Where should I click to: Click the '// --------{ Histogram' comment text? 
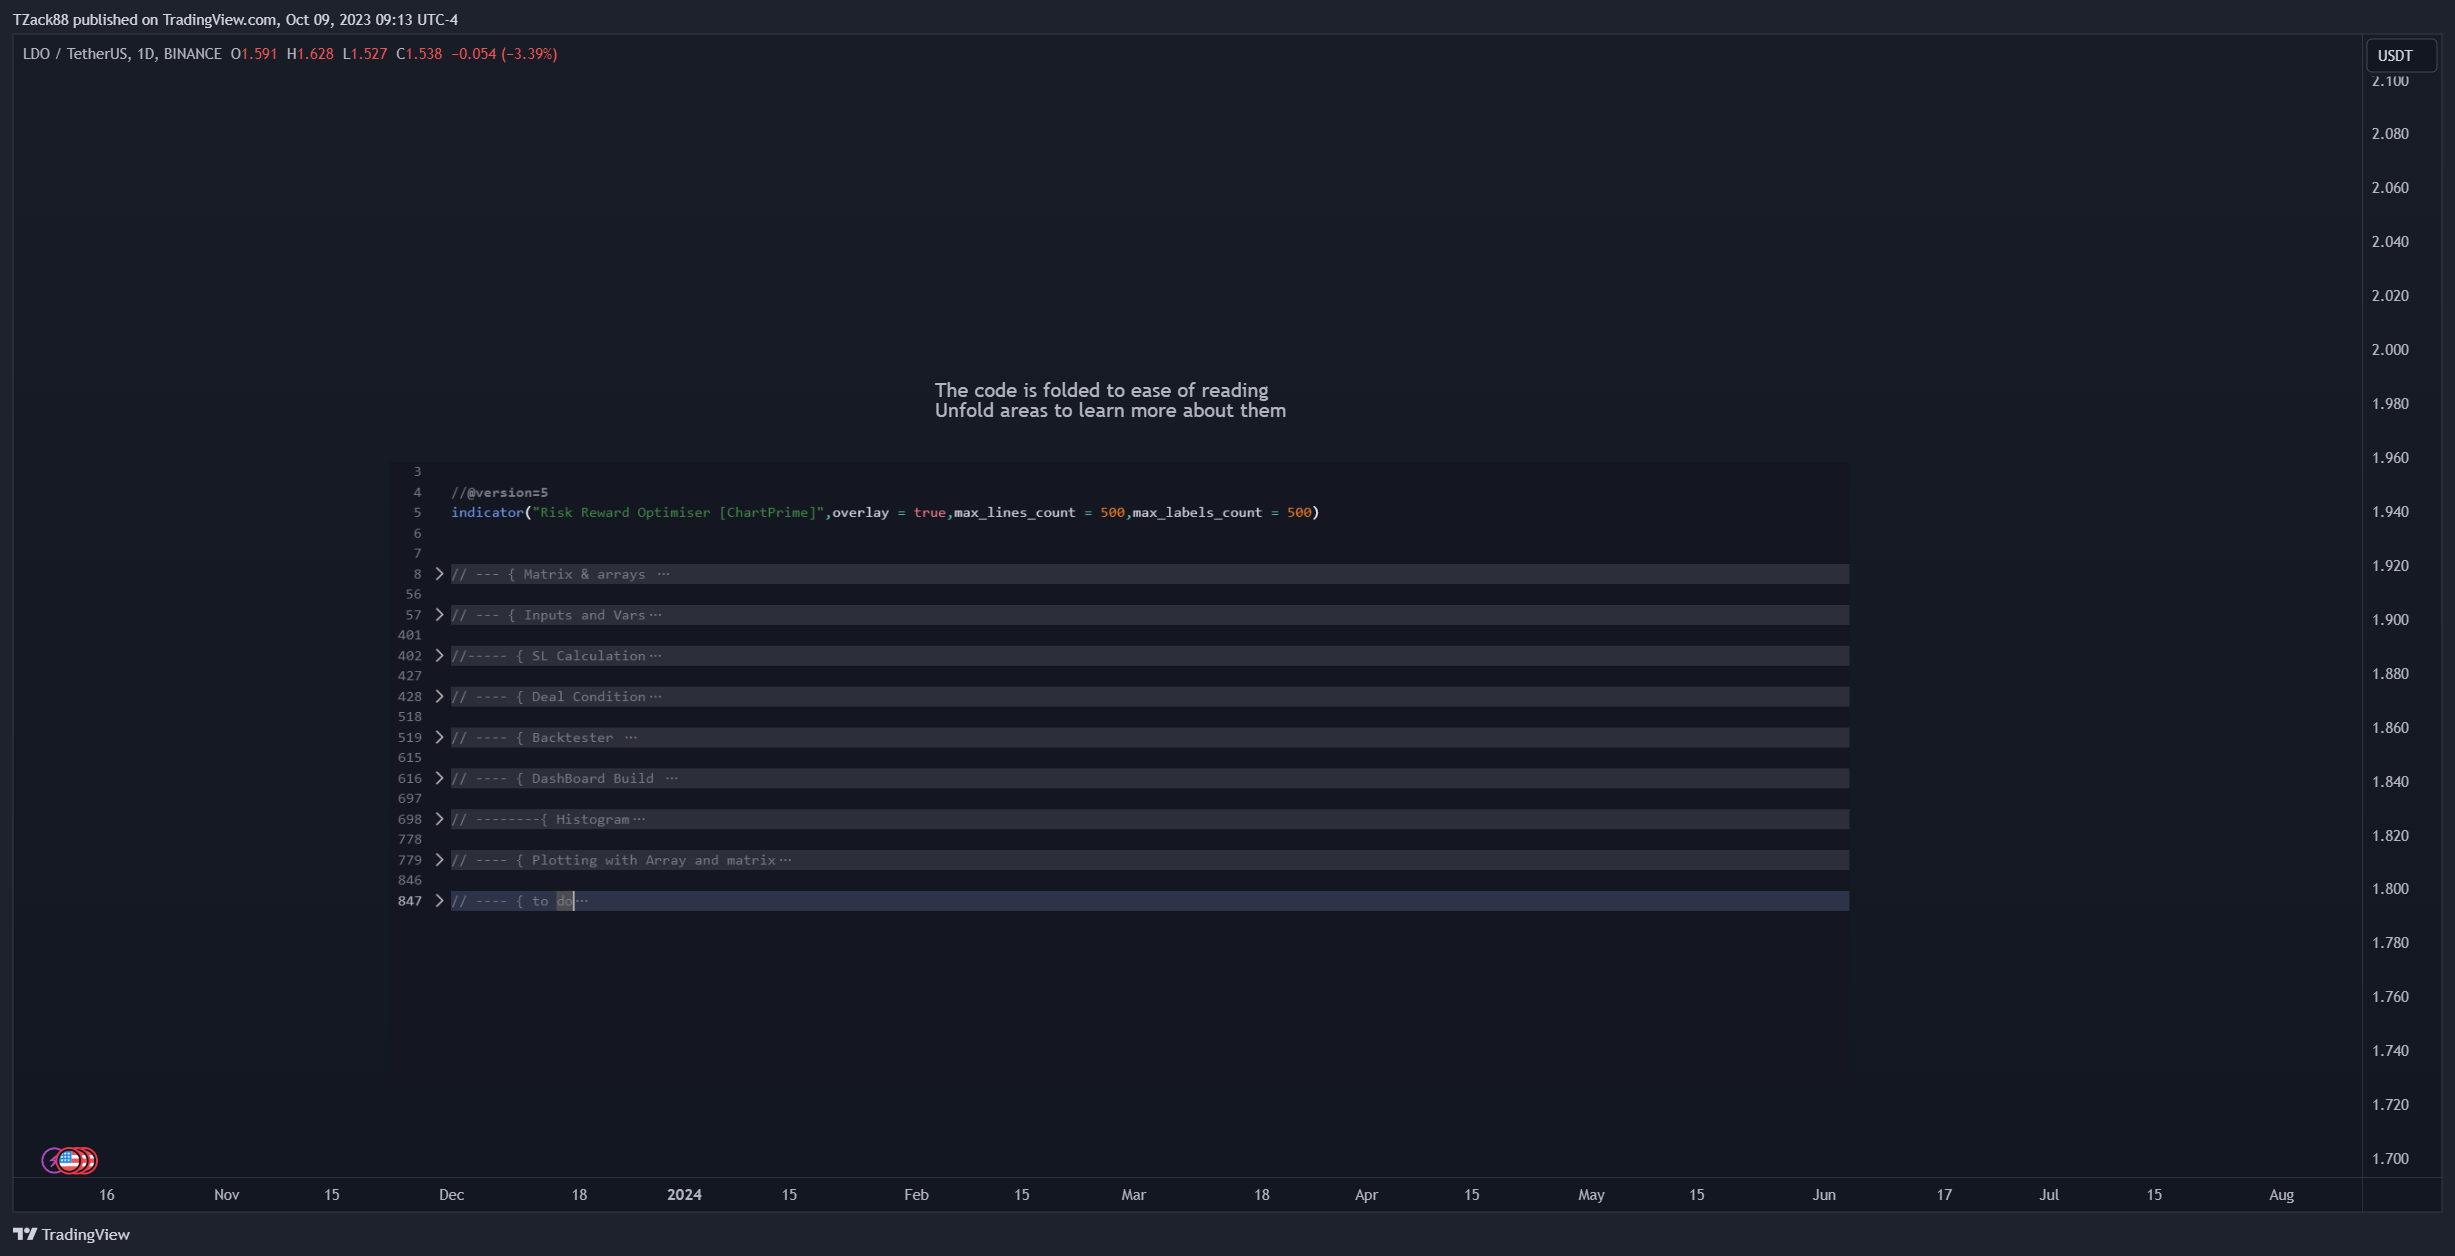(x=540, y=819)
